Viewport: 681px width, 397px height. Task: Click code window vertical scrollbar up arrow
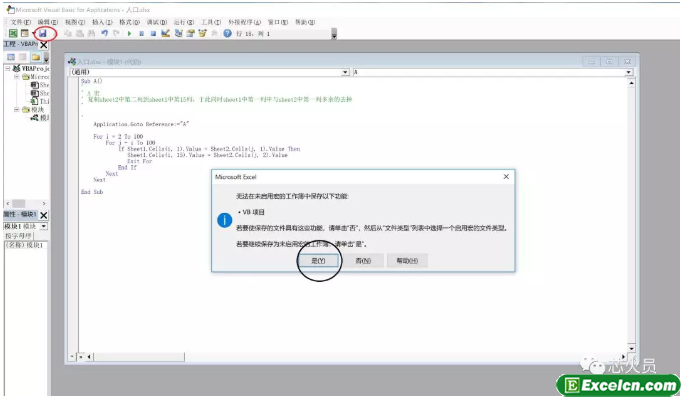point(631,82)
